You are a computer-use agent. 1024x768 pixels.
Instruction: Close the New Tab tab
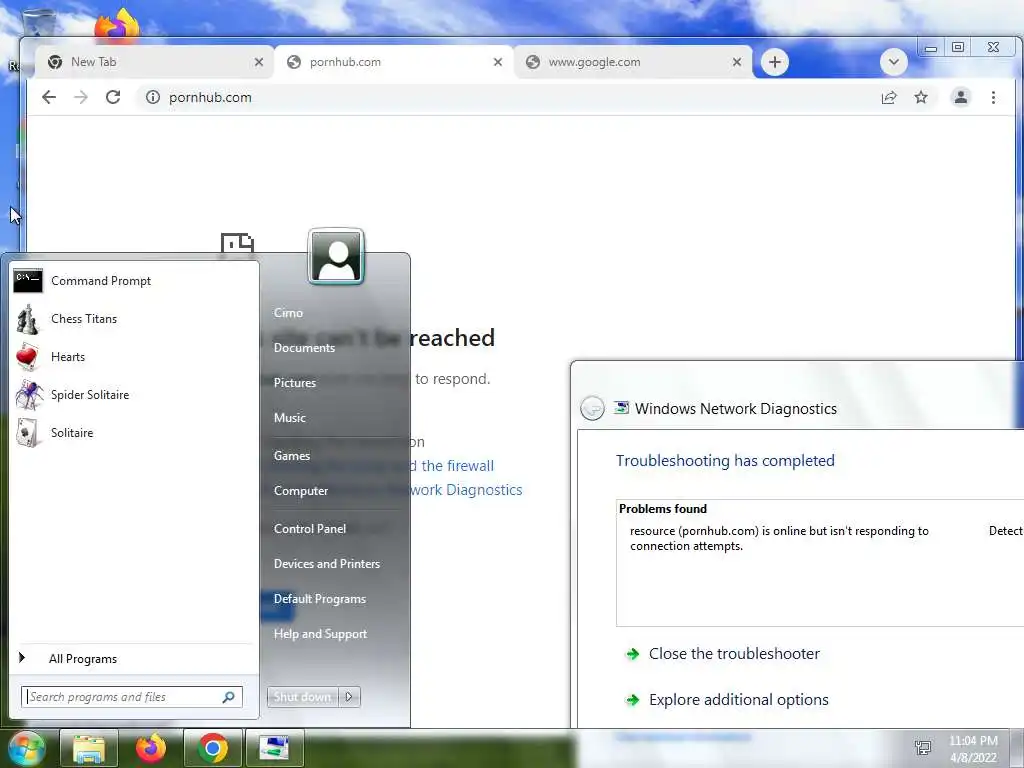pyautogui.click(x=259, y=62)
